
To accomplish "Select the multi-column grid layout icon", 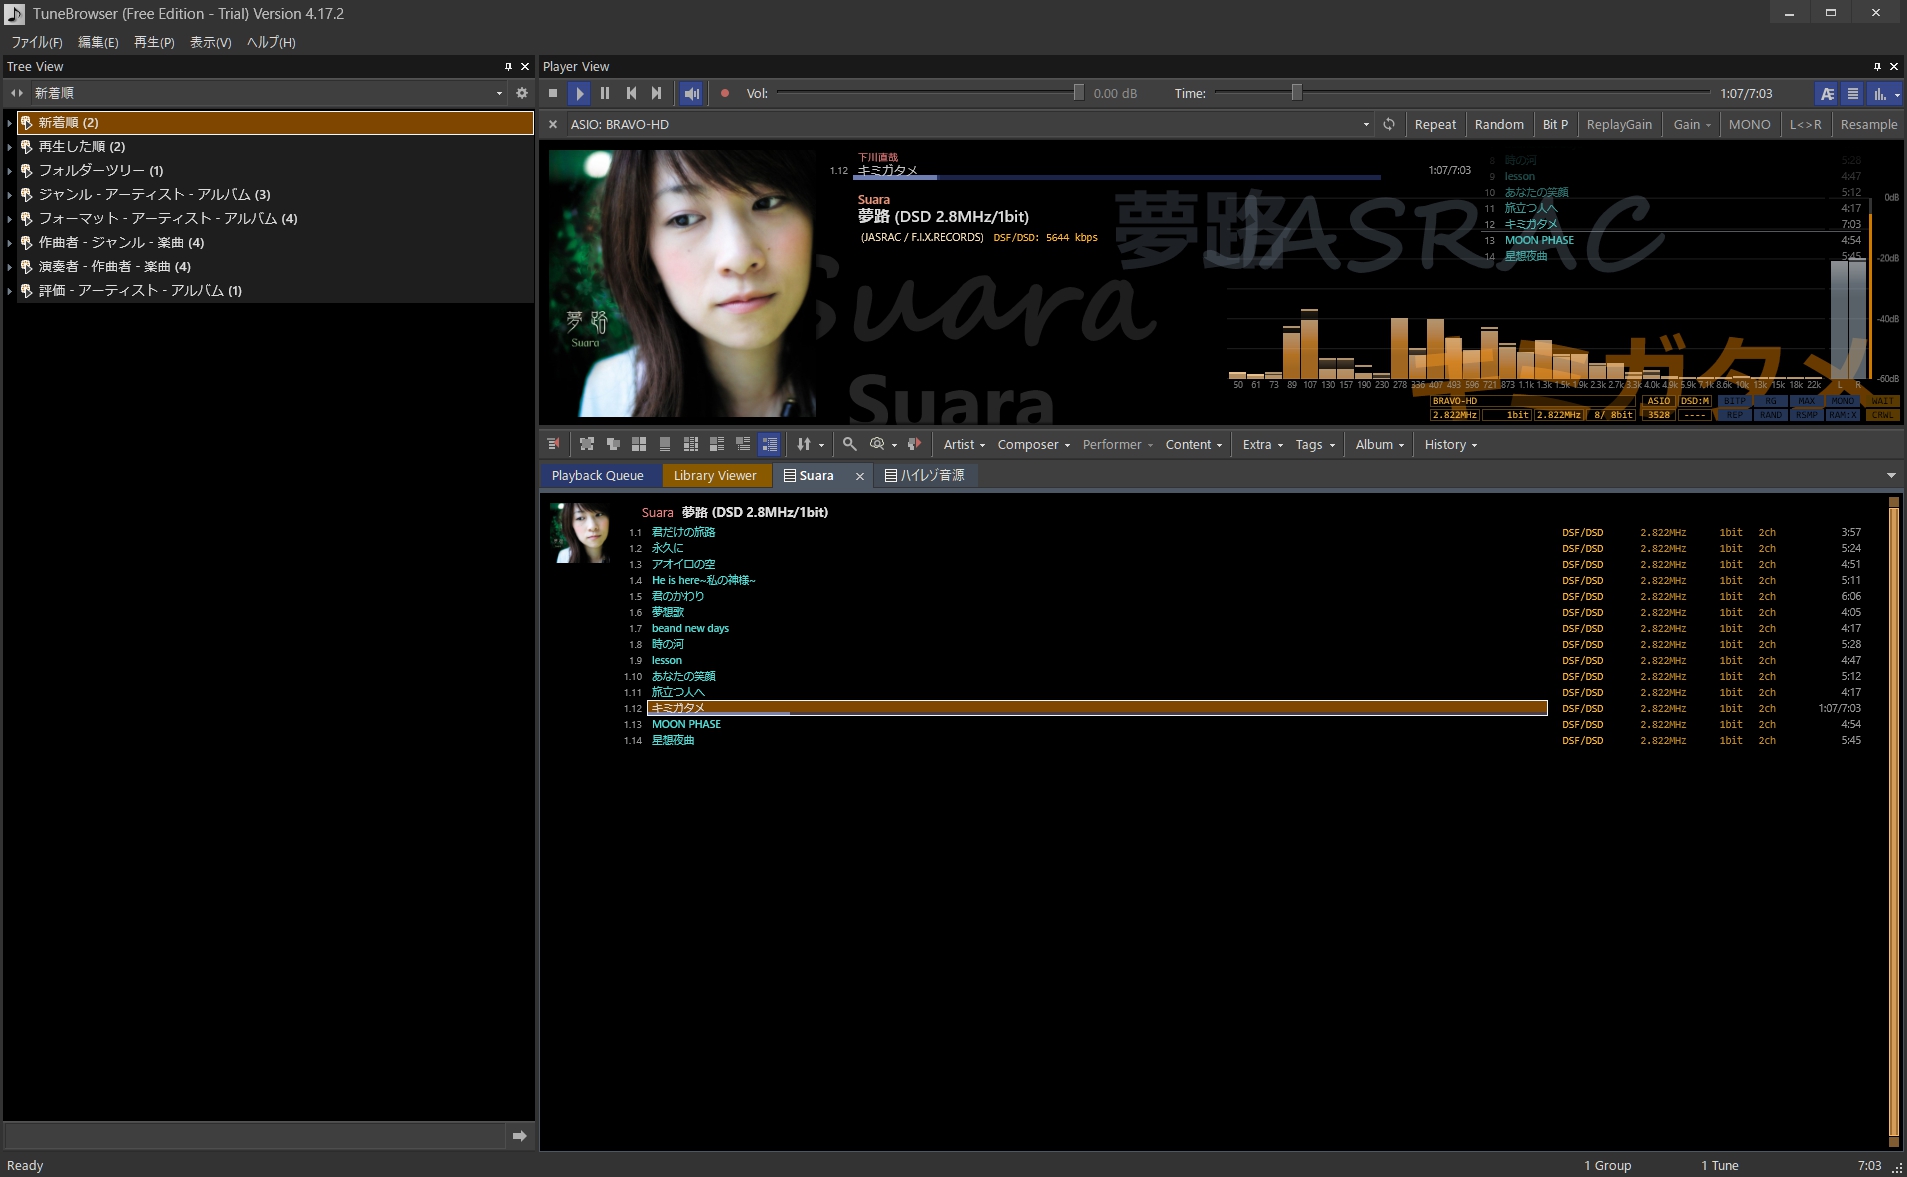I will point(691,444).
